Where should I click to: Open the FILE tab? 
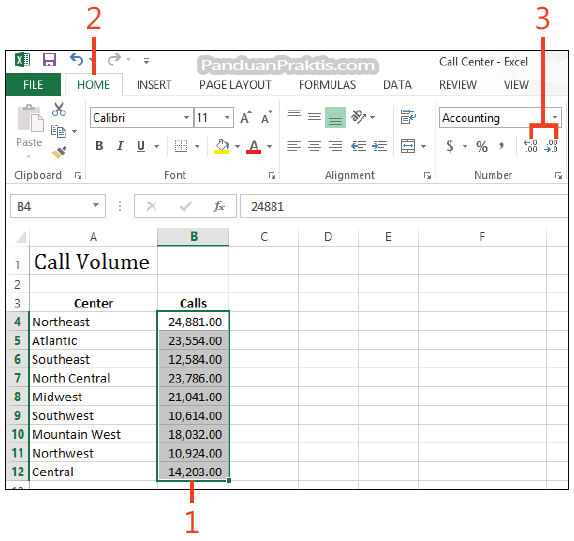(x=33, y=85)
